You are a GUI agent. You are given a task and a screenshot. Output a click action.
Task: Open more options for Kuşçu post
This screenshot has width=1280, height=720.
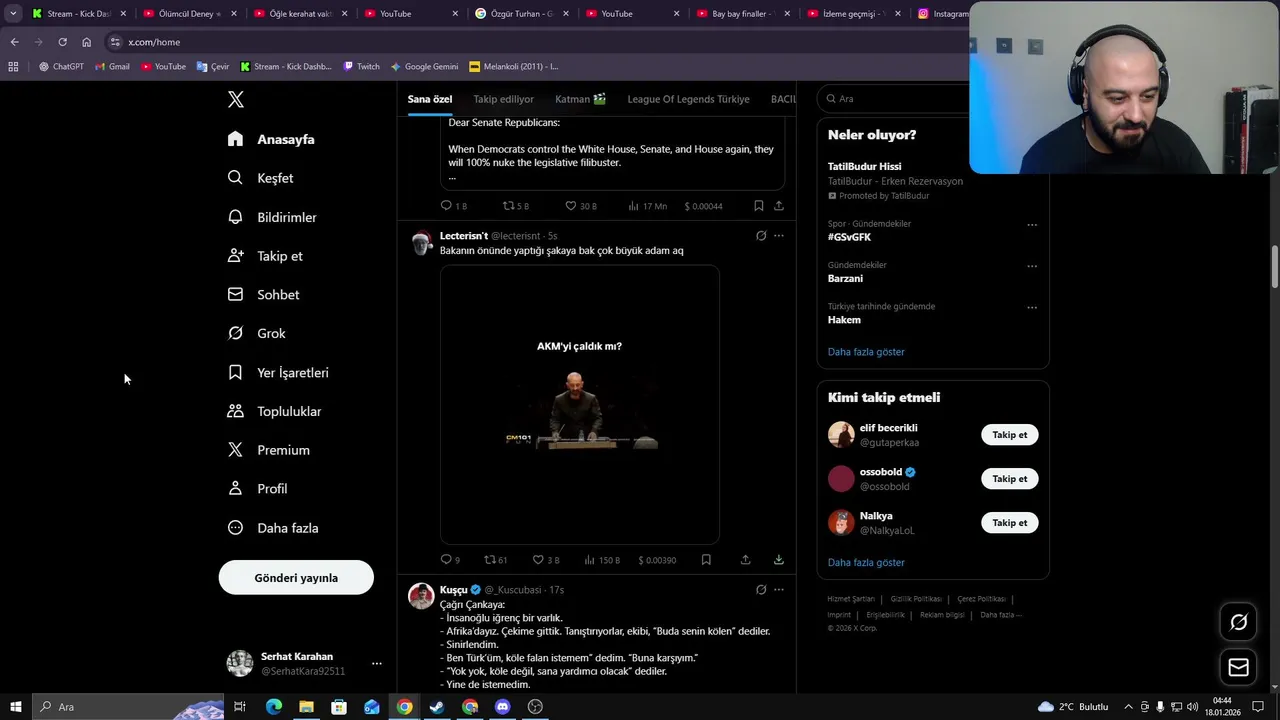pos(779,590)
